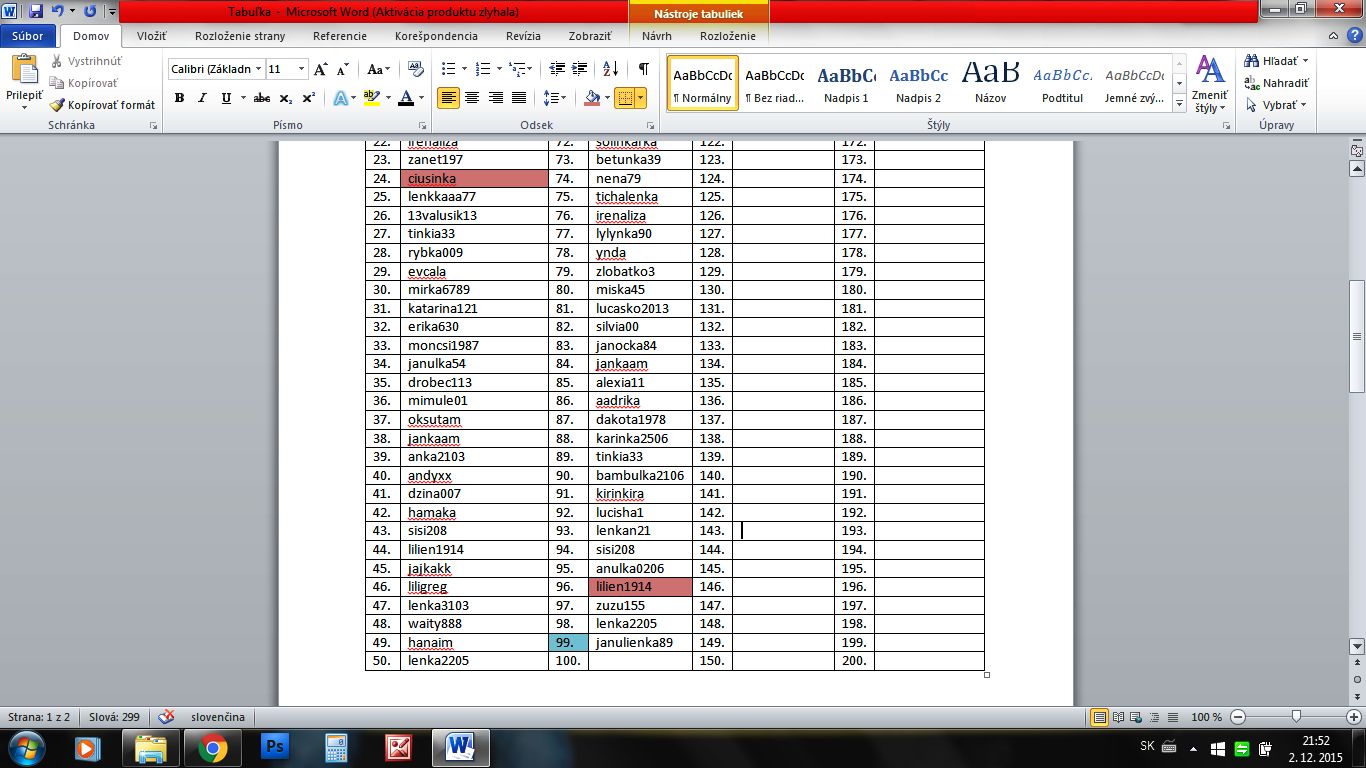The image size is (1366, 768).
Task: Click the Format Painter (Kopírovať formát) button
Action: point(103,105)
